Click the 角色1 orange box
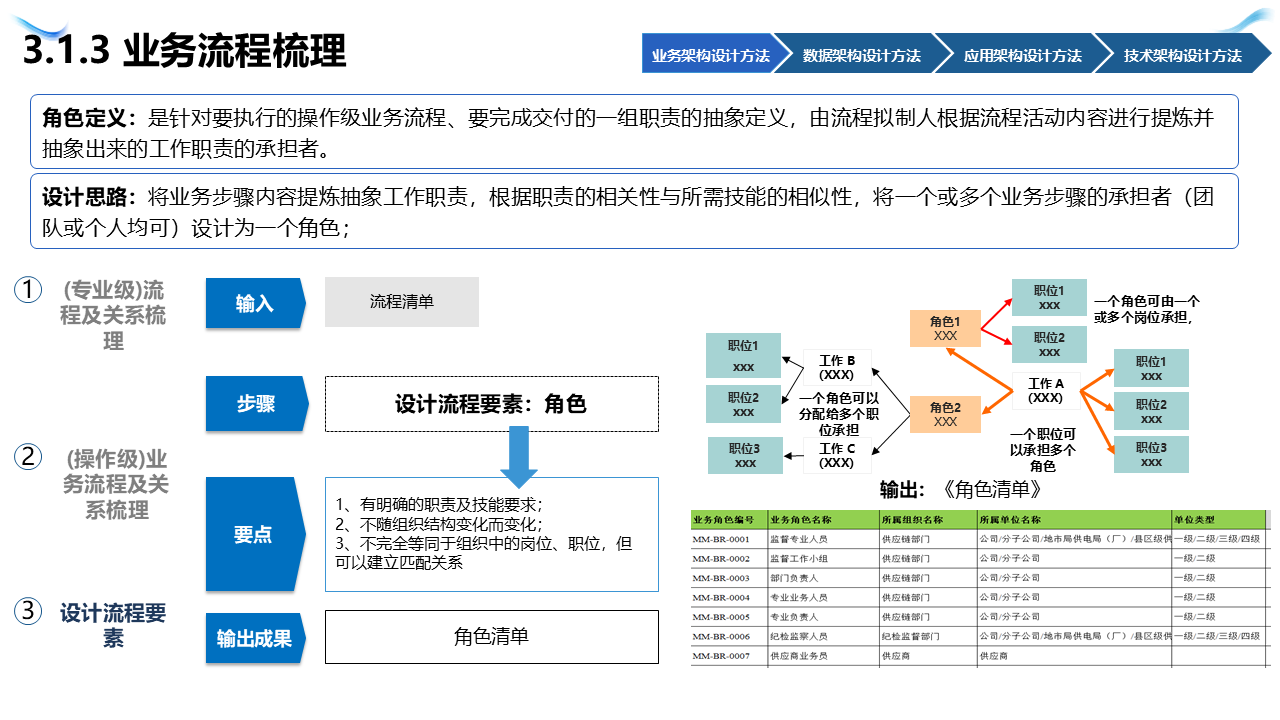The width and height of the screenshot is (1280, 720). point(945,328)
